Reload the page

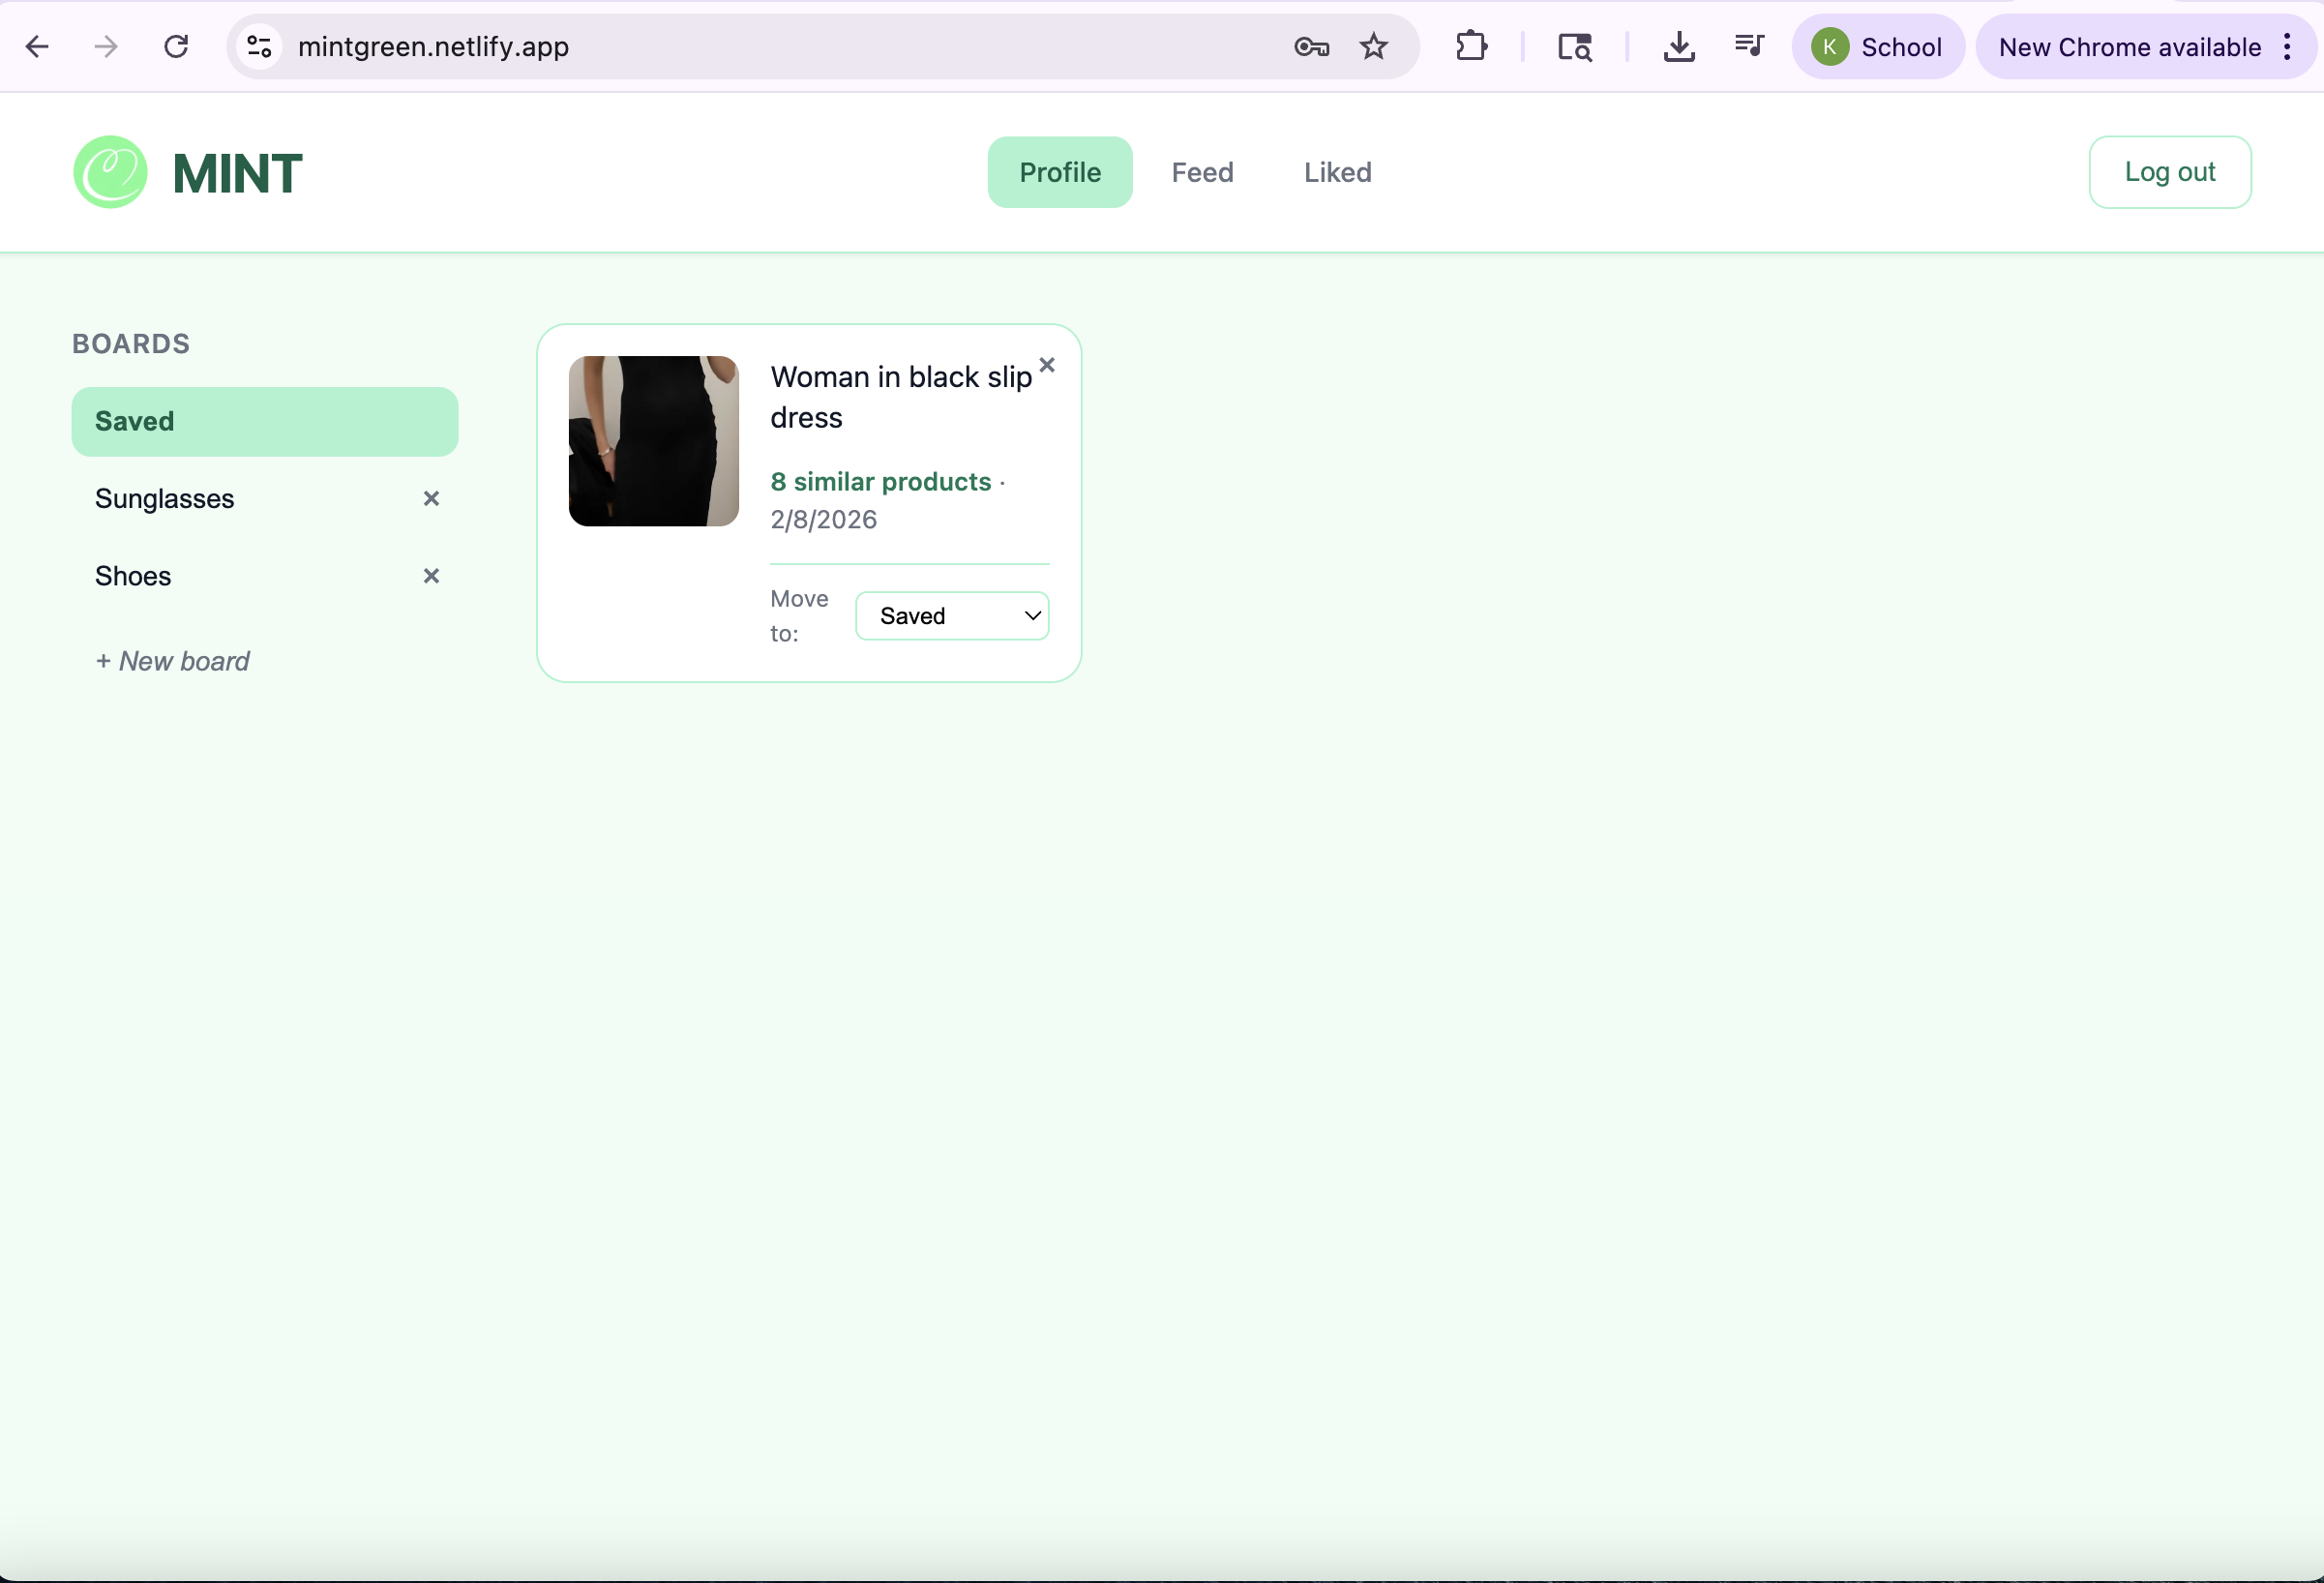coord(176,46)
